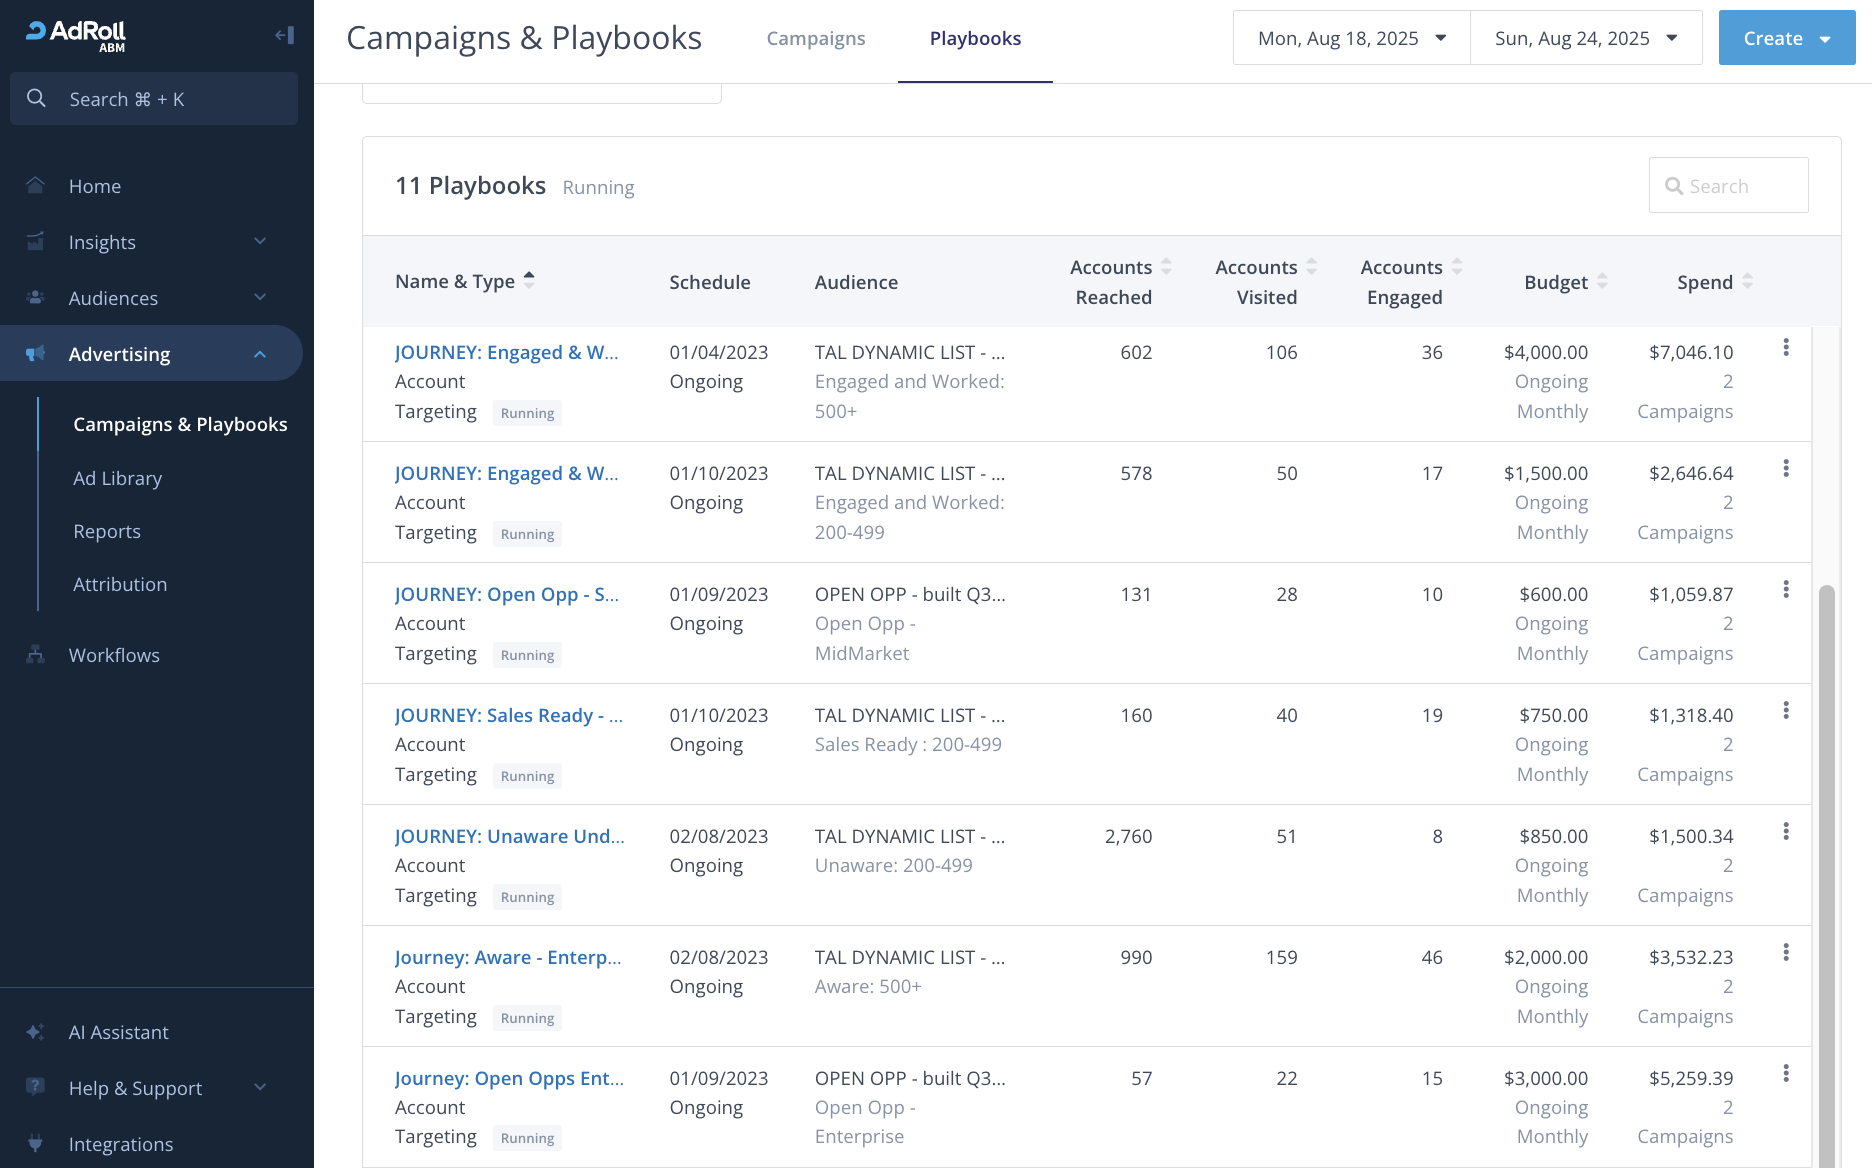
Task: Sort table by Accounts Reached column
Action: click(1166, 267)
